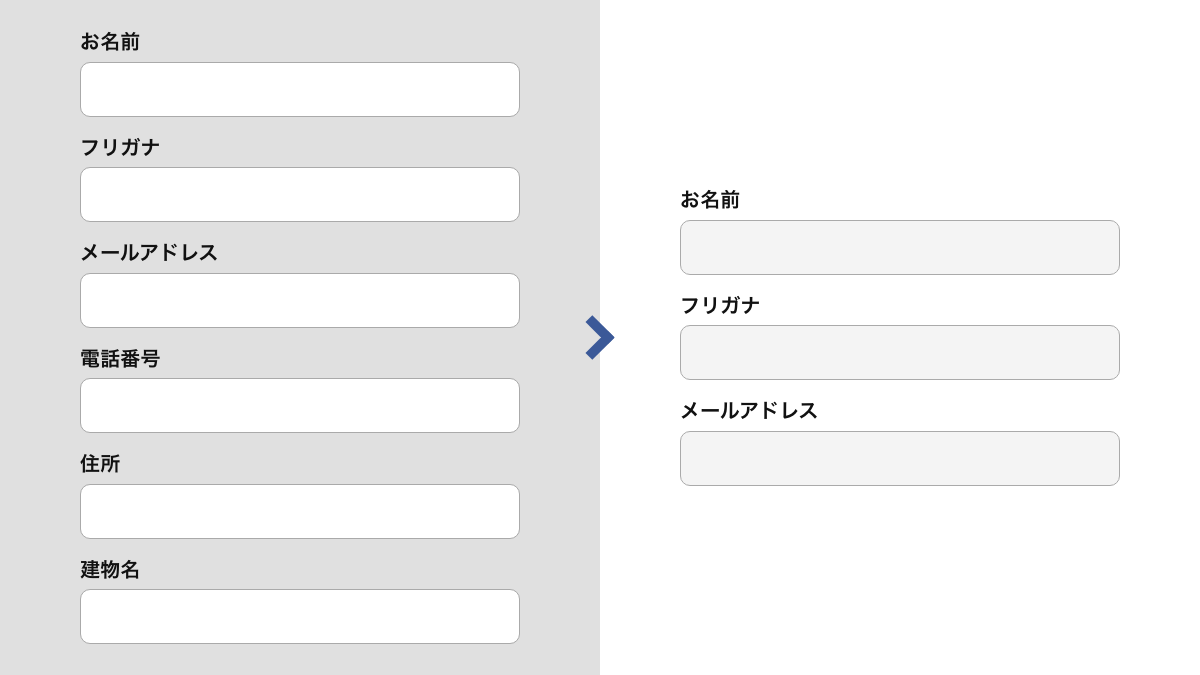Click the メールアドレス field on the left form
The width and height of the screenshot is (1200, 675).
300,300
